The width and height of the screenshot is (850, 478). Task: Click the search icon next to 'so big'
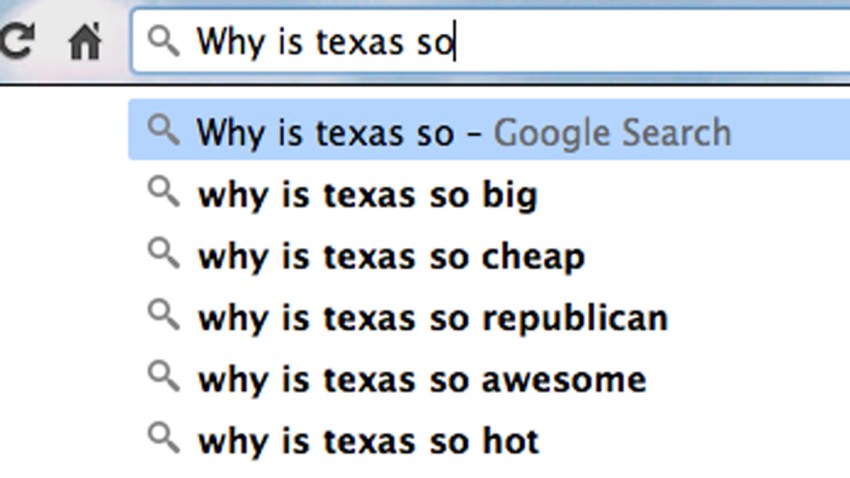pos(163,192)
